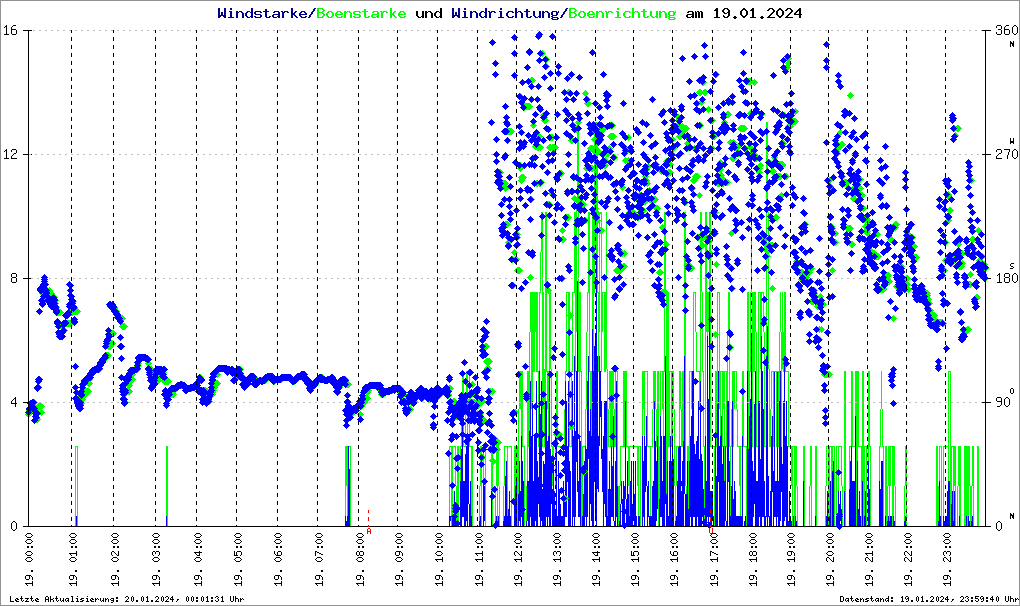
Task: Select the "19. 18:00" time label
Action: (x=753, y=559)
